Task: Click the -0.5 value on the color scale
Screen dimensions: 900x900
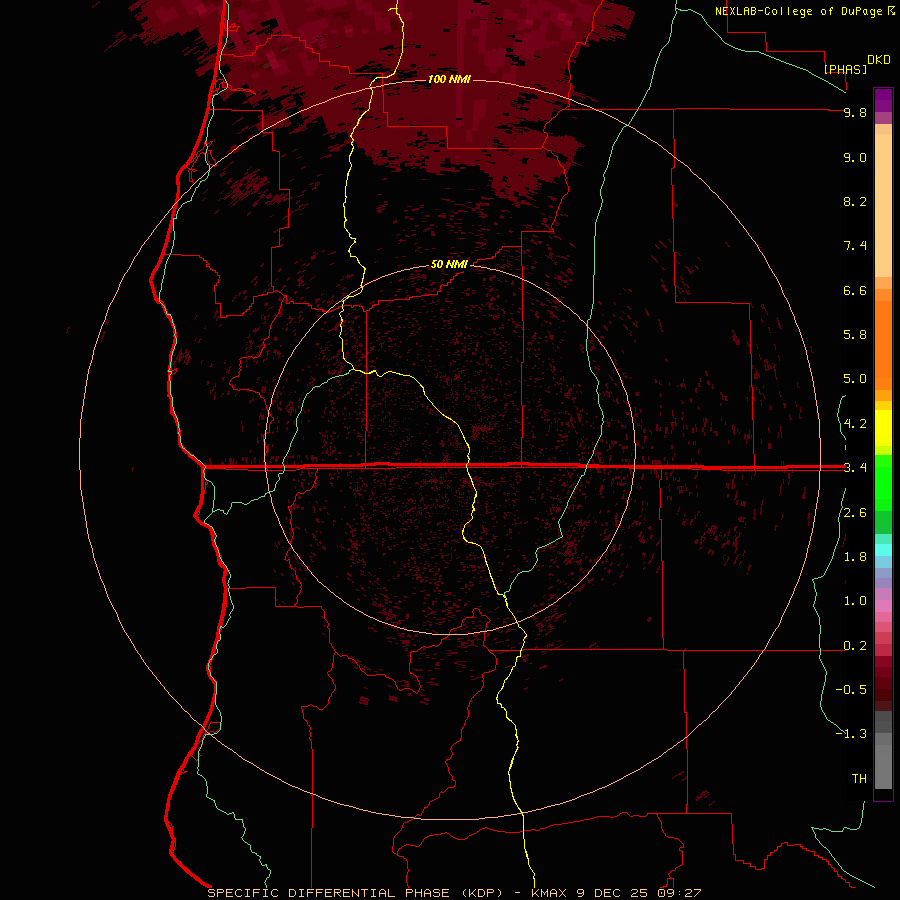Action: 851,690
